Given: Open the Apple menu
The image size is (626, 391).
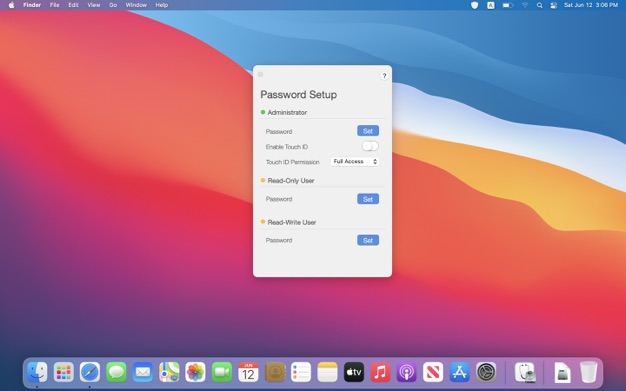Looking at the screenshot, I should (11, 5).
